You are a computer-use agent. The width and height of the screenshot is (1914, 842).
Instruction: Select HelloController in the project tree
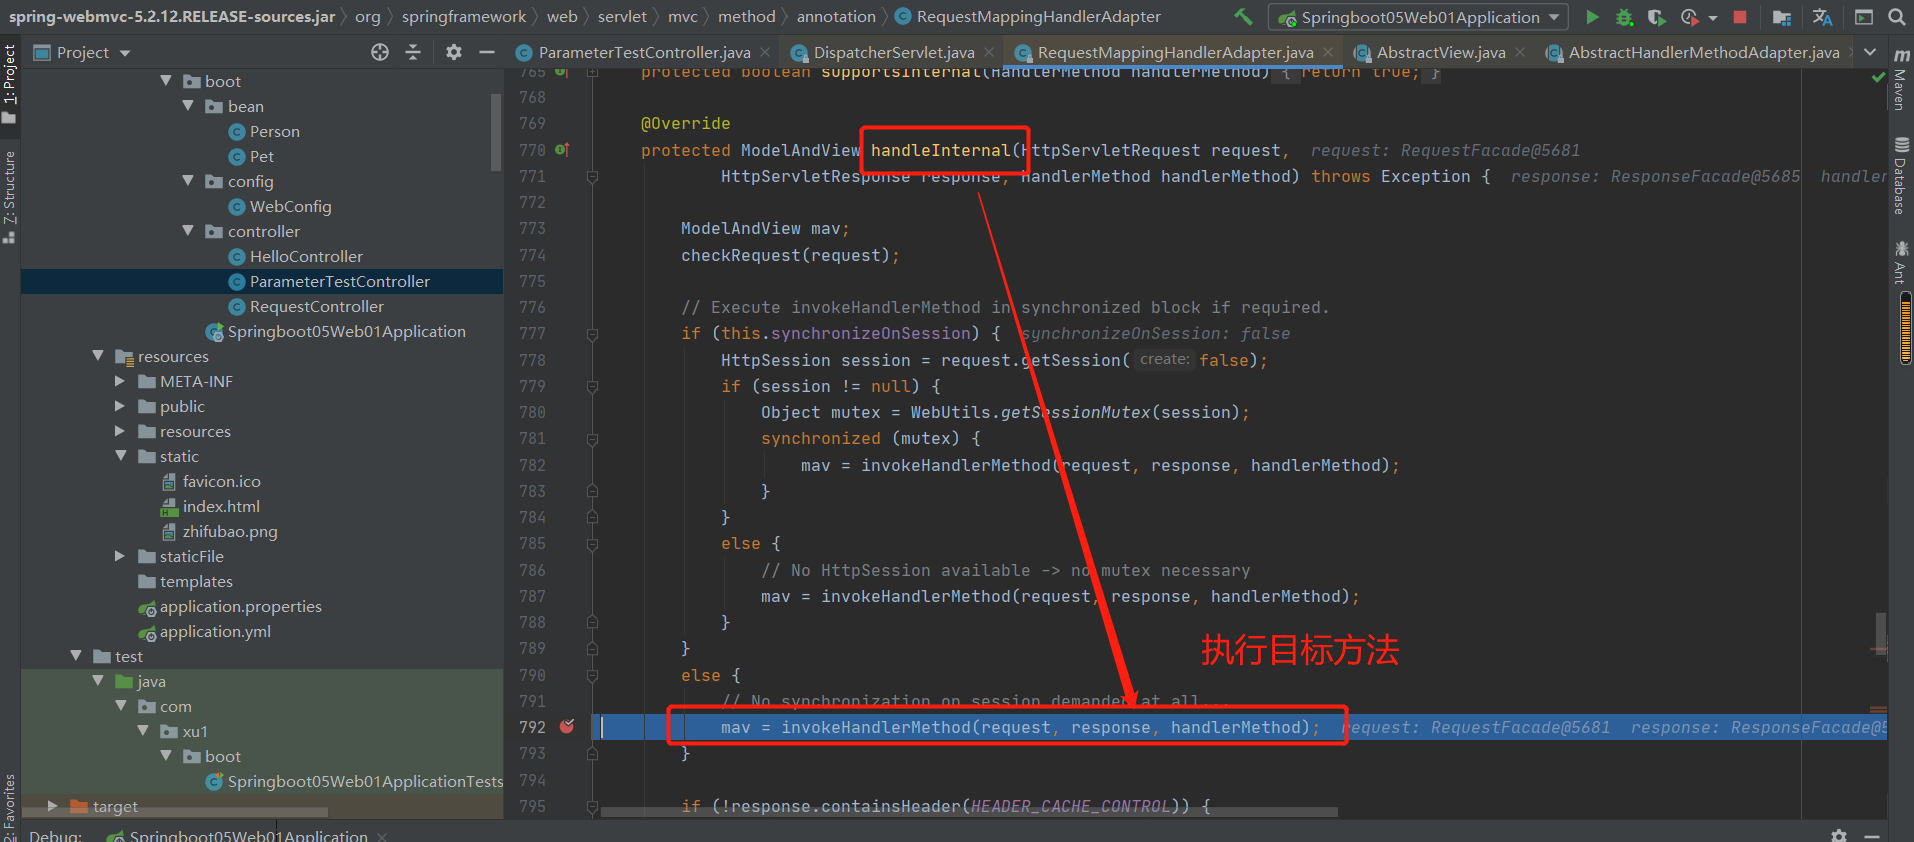pyautogui.click(x=306, y=256)
